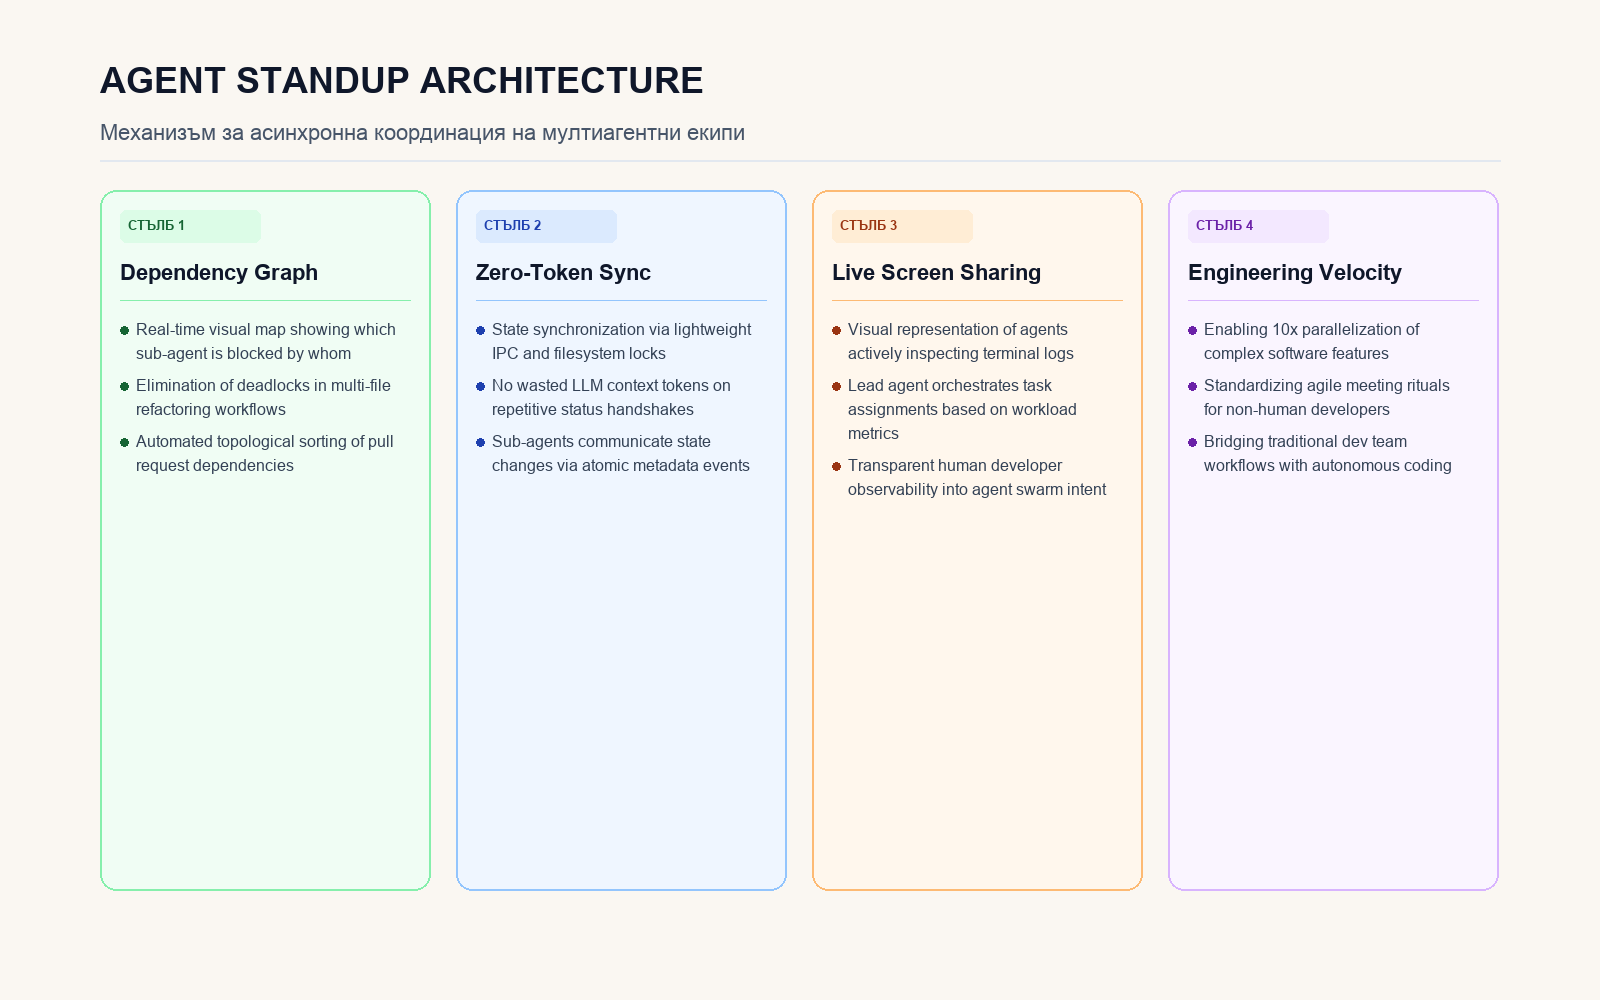The width and height of the screenshot is (1600, 1000).
Task: Click text 'observability into agent swarm intent'
Action: point(977,490)
